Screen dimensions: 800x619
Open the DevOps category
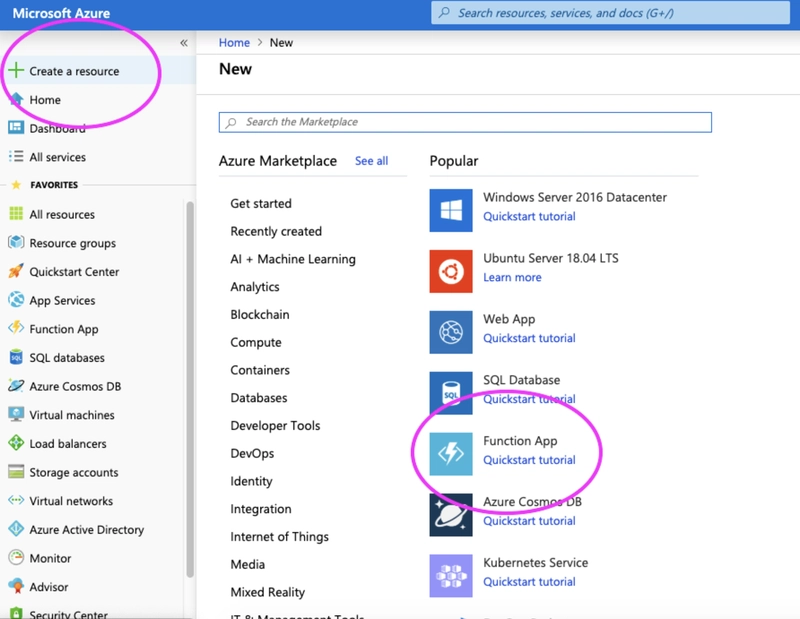(x=252, y=453)
